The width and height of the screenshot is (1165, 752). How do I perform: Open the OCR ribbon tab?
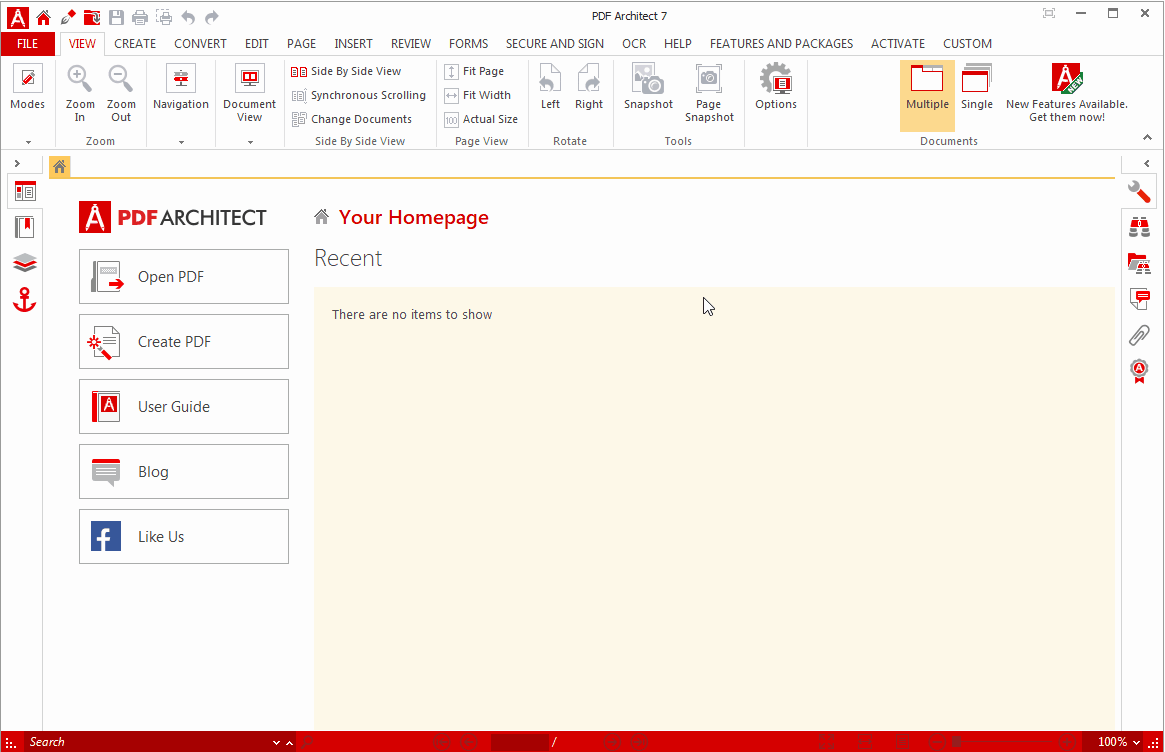[634, 44]
